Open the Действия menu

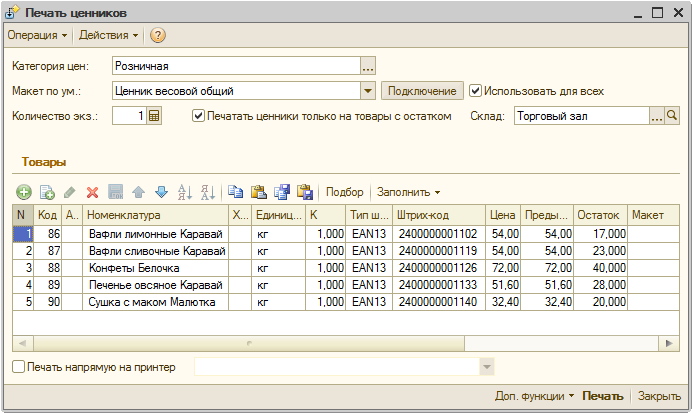pos(109,35)
